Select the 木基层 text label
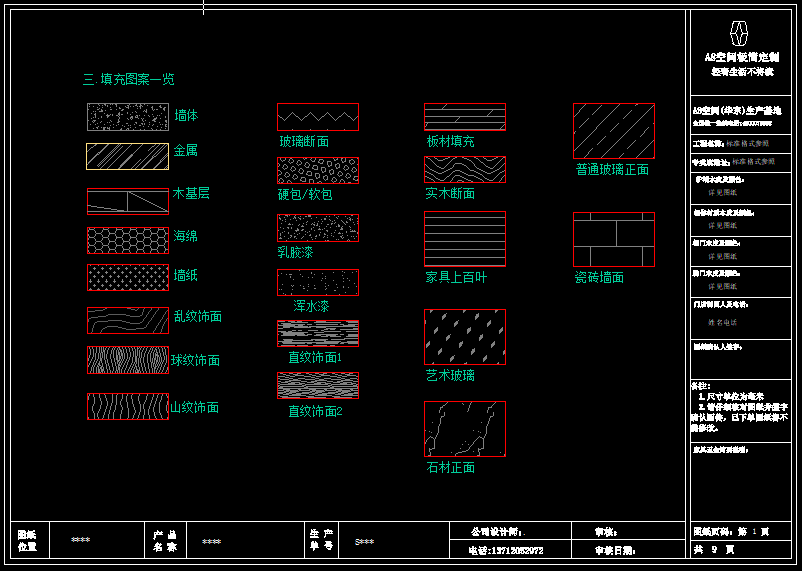Screen dimensions: 802x571 [x=191, y=193]
